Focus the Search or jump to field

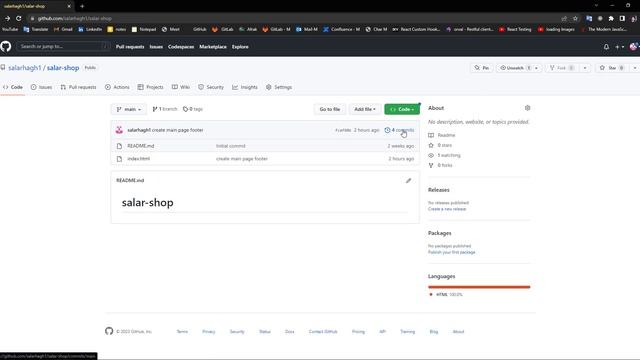(63, 47)
